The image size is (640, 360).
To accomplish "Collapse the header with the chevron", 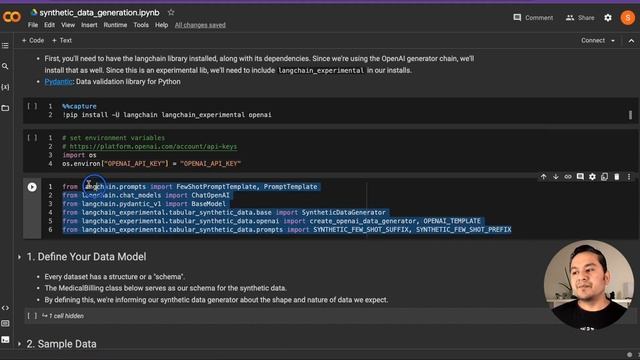I will [631, 41].
